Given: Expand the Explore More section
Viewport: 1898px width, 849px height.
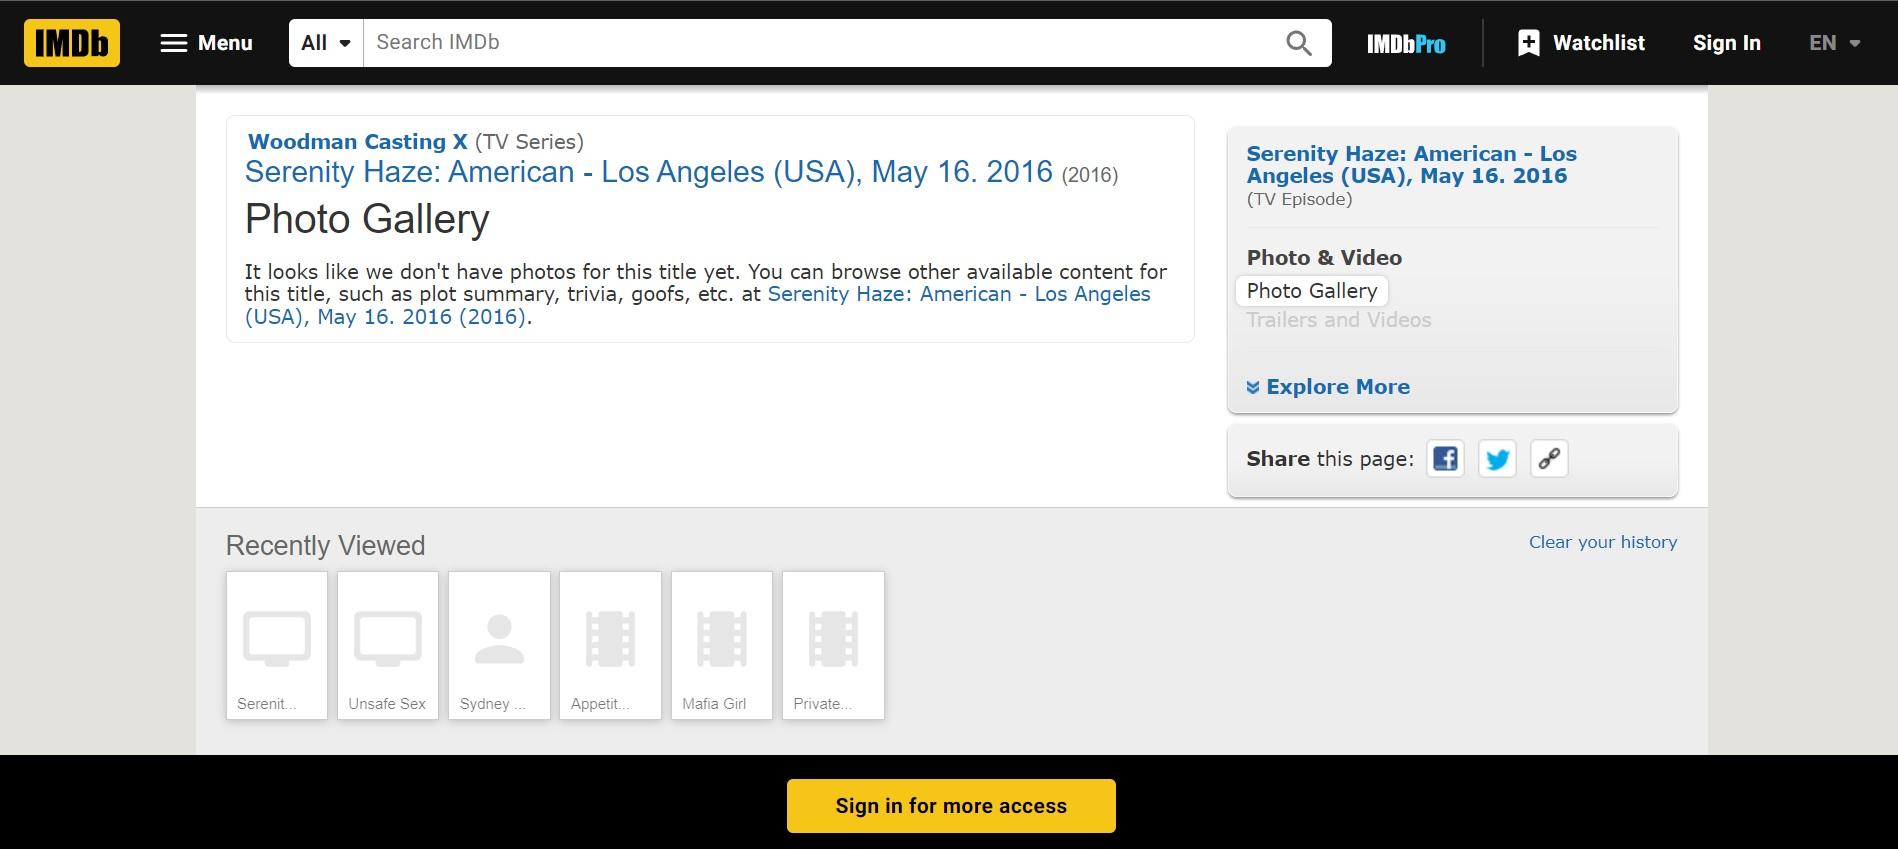Looking at the screenshot, I should 1328,387.
